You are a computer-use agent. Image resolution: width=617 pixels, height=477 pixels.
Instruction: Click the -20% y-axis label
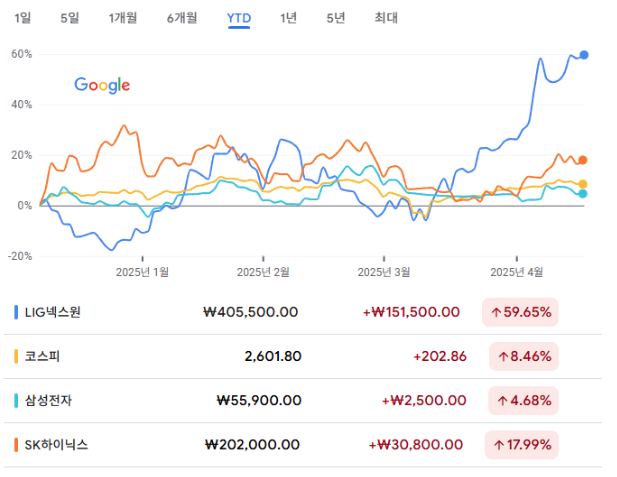(x=20, y=256)
